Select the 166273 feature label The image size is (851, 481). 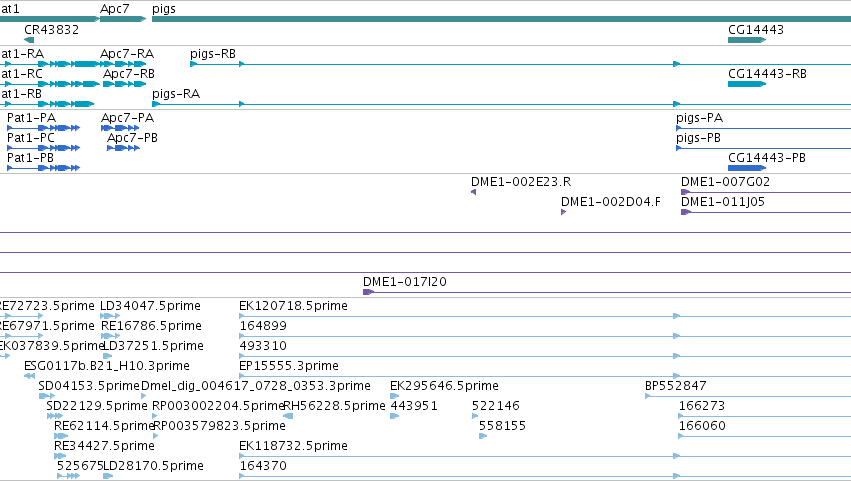click(702, 406)
